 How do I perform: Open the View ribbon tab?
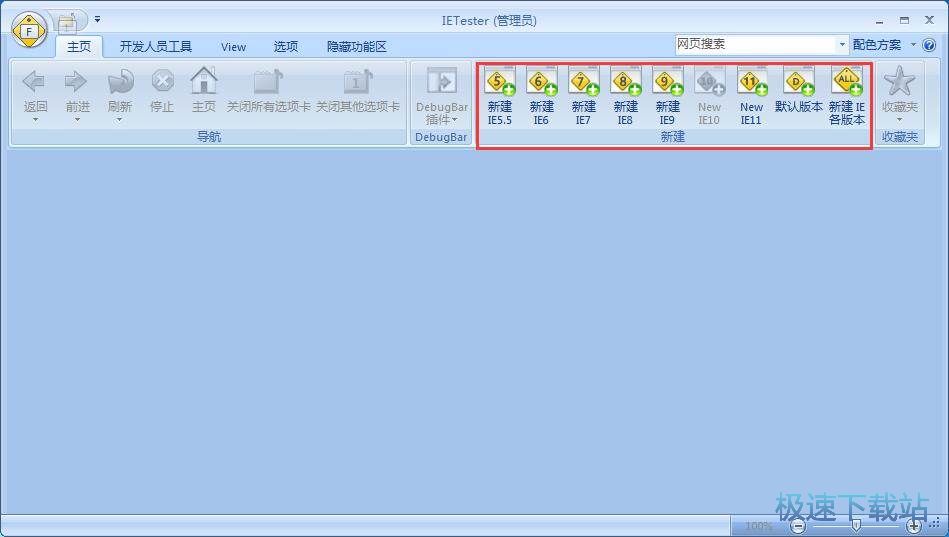pyautogui.click(x=233, y=47)
